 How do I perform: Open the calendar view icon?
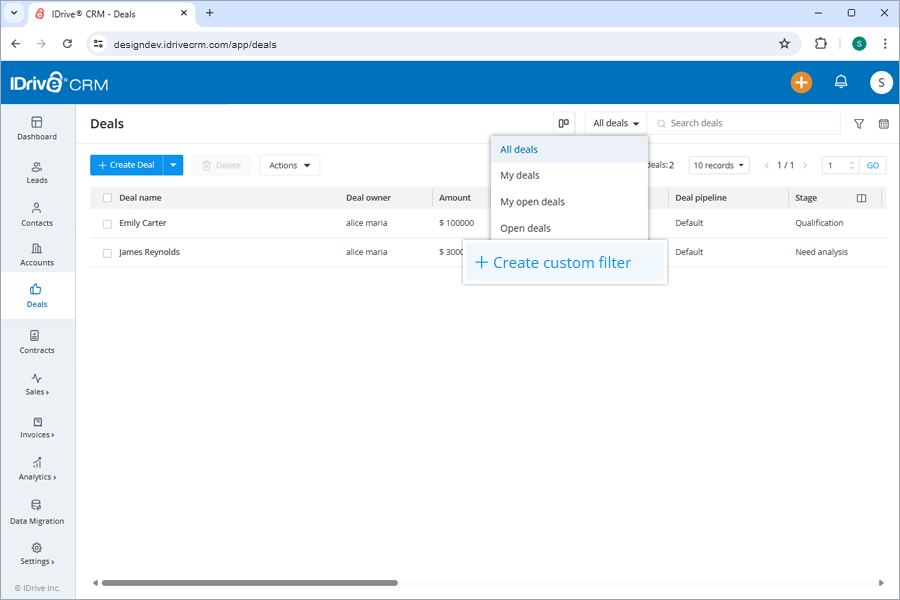(x=882, y=123)
